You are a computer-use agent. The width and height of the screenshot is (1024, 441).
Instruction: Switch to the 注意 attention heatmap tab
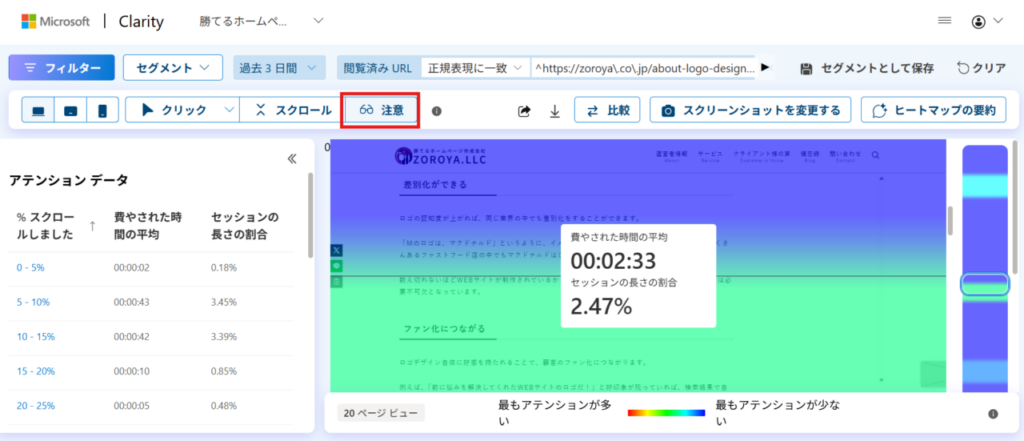pos(382,110)
